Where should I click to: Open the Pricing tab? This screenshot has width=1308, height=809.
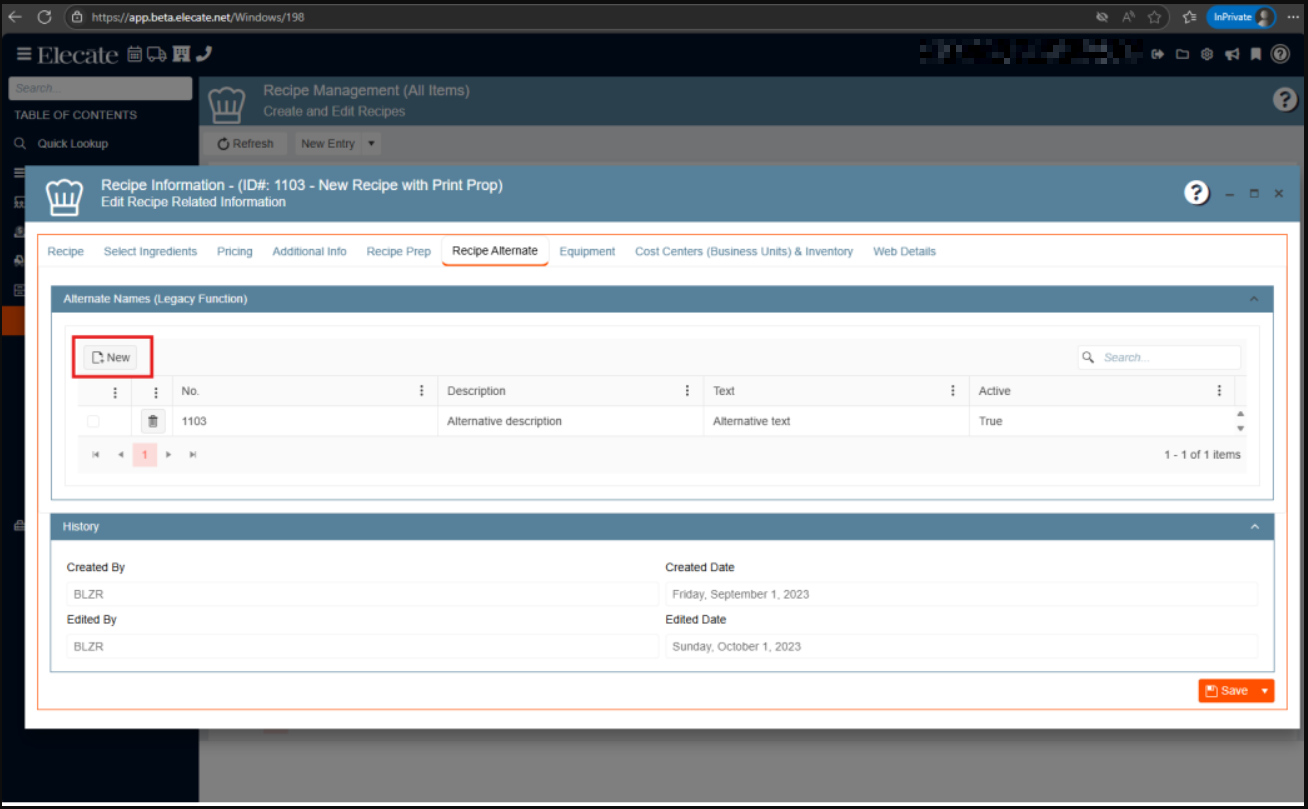234,251
